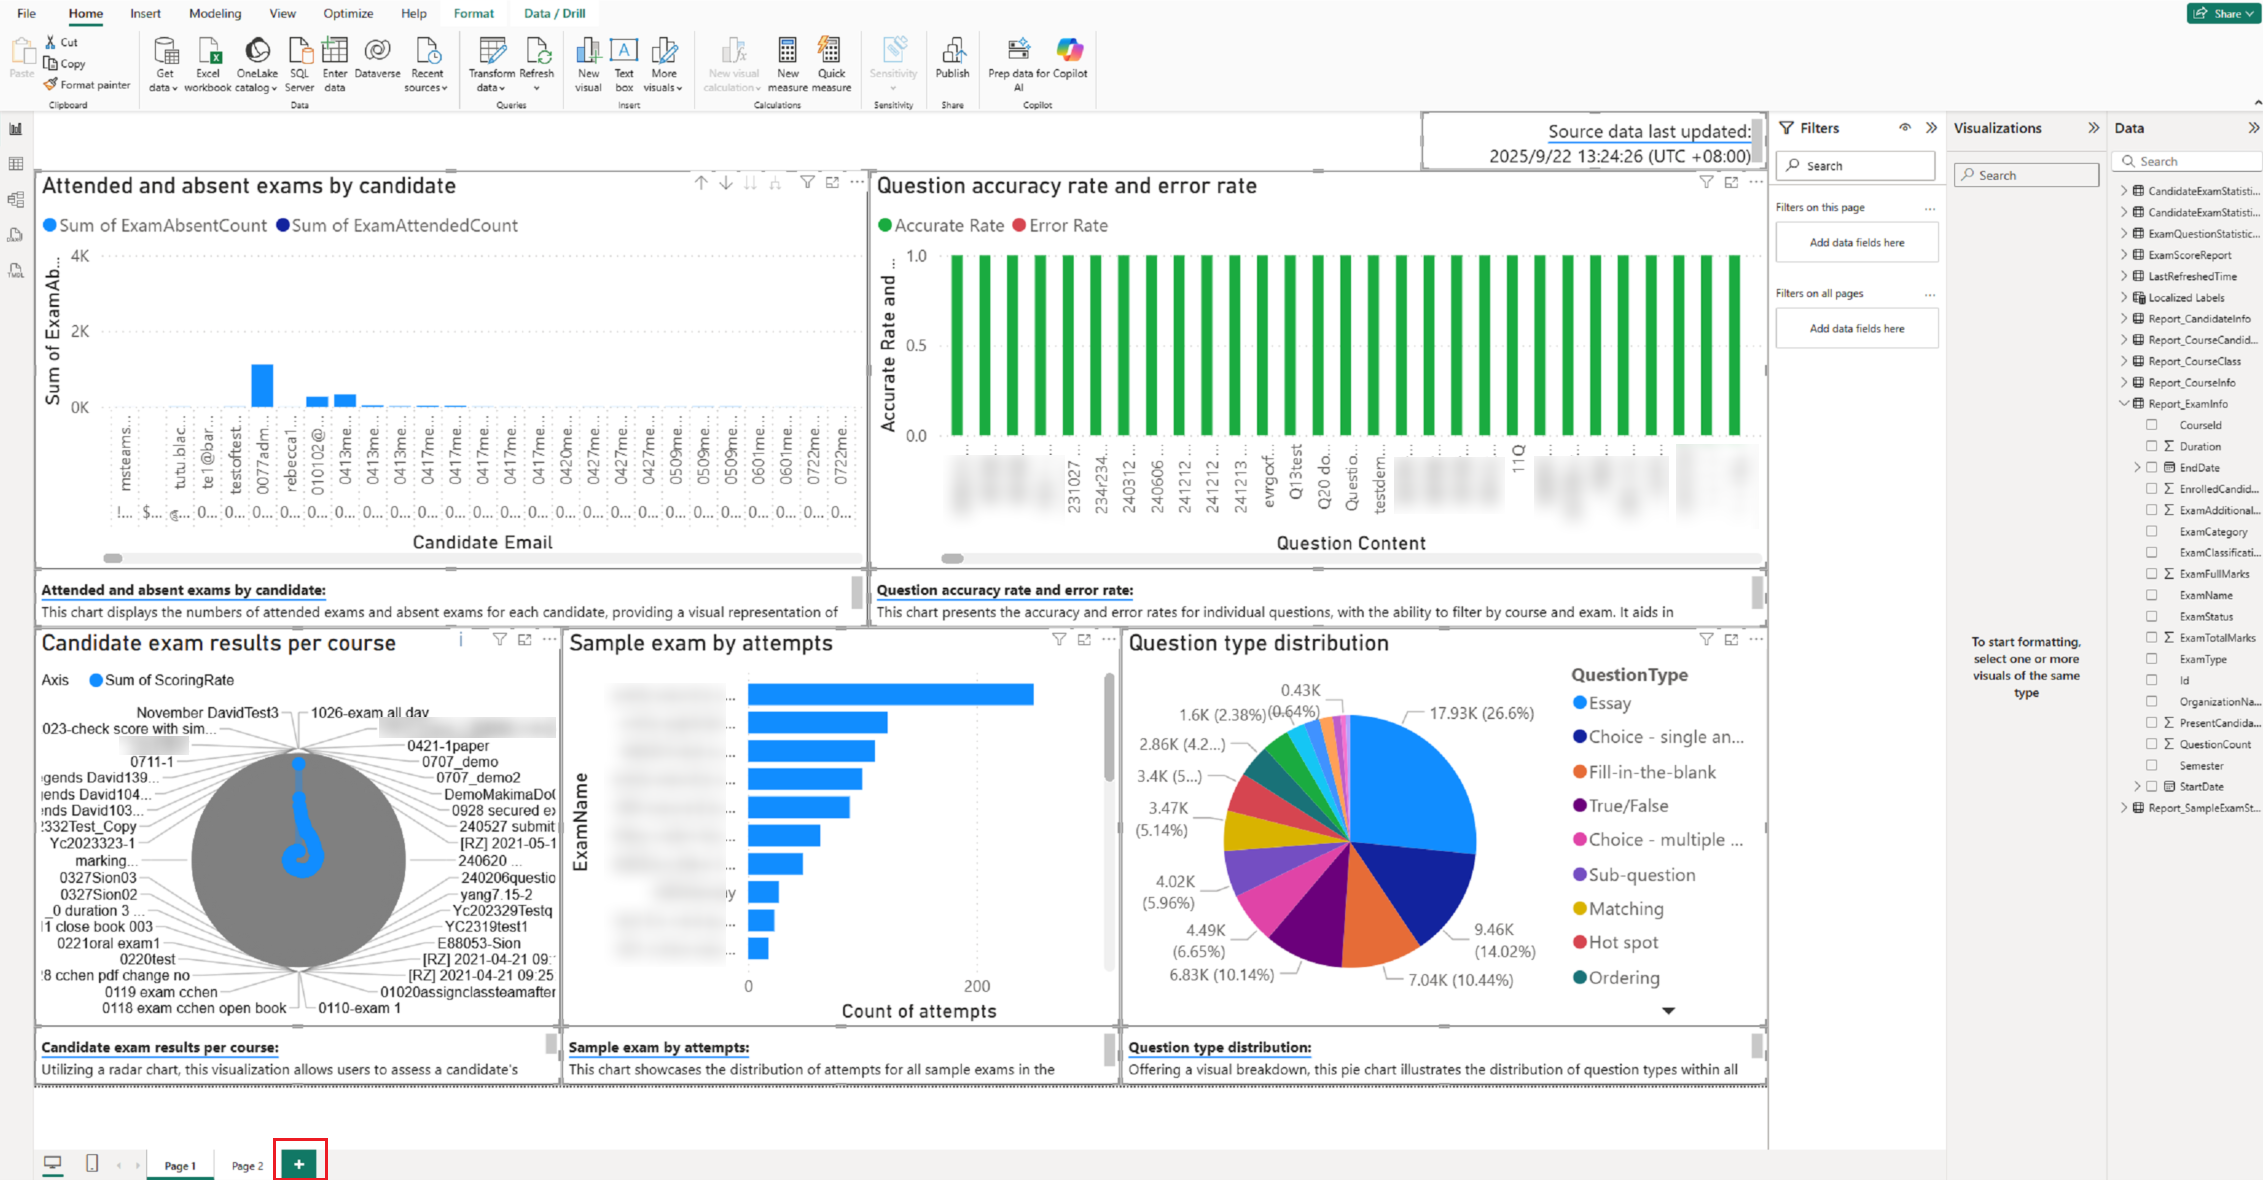The height and width of the screenshot is (1180, 2263).
Task: Click the Essay legend color swatch
Action: pyautogui.click(x=1580, y=703)
